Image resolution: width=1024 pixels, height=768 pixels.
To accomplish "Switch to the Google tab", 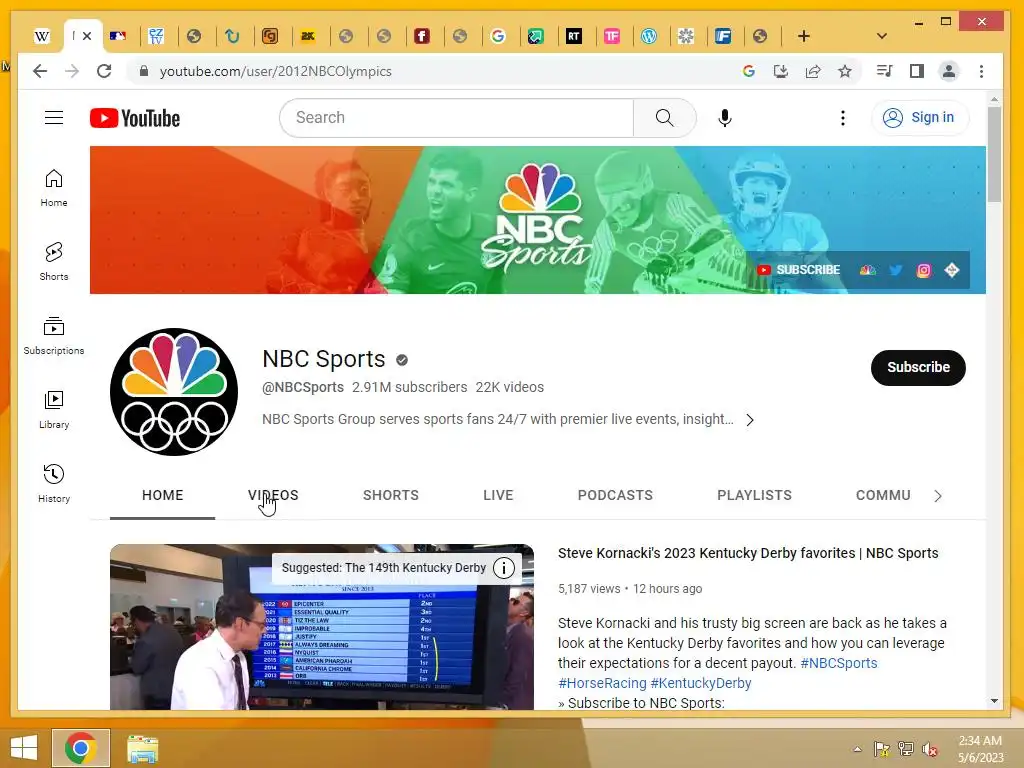I will click(498, 36).
